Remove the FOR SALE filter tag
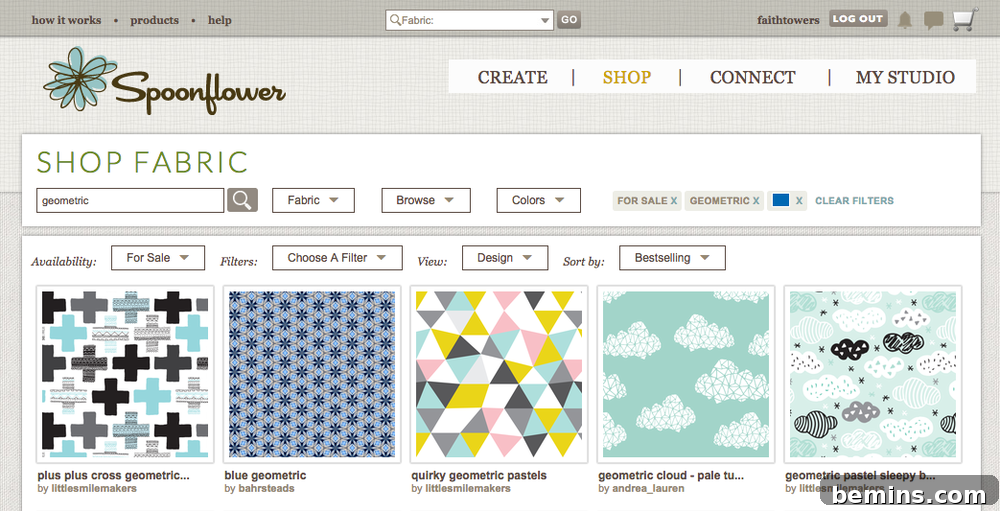The height and width of the screenshot is (511, 1000). click(x=673, y=200)
